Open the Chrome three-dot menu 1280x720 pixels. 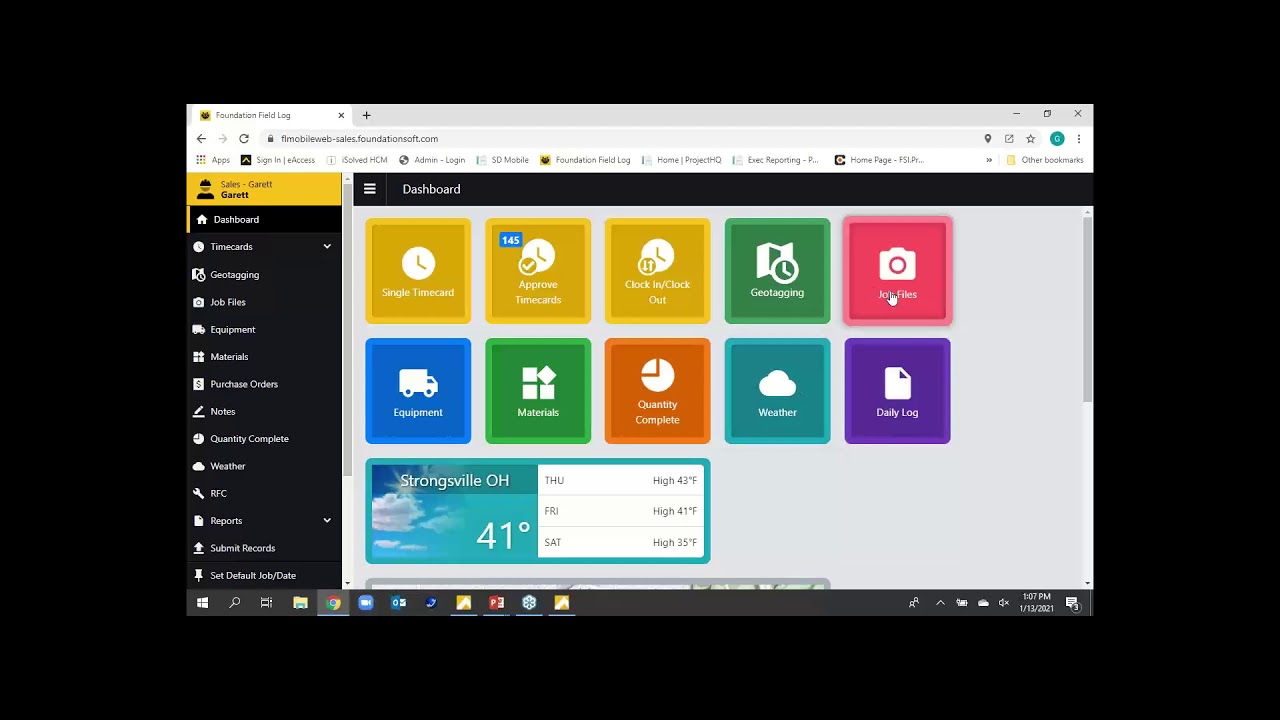1079,139
